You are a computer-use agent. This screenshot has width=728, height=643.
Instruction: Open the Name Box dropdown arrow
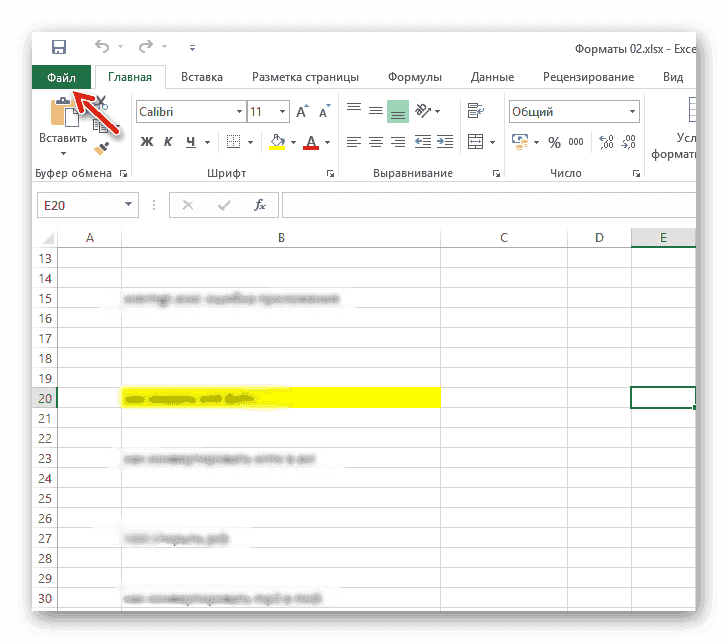tap(128, 205)
